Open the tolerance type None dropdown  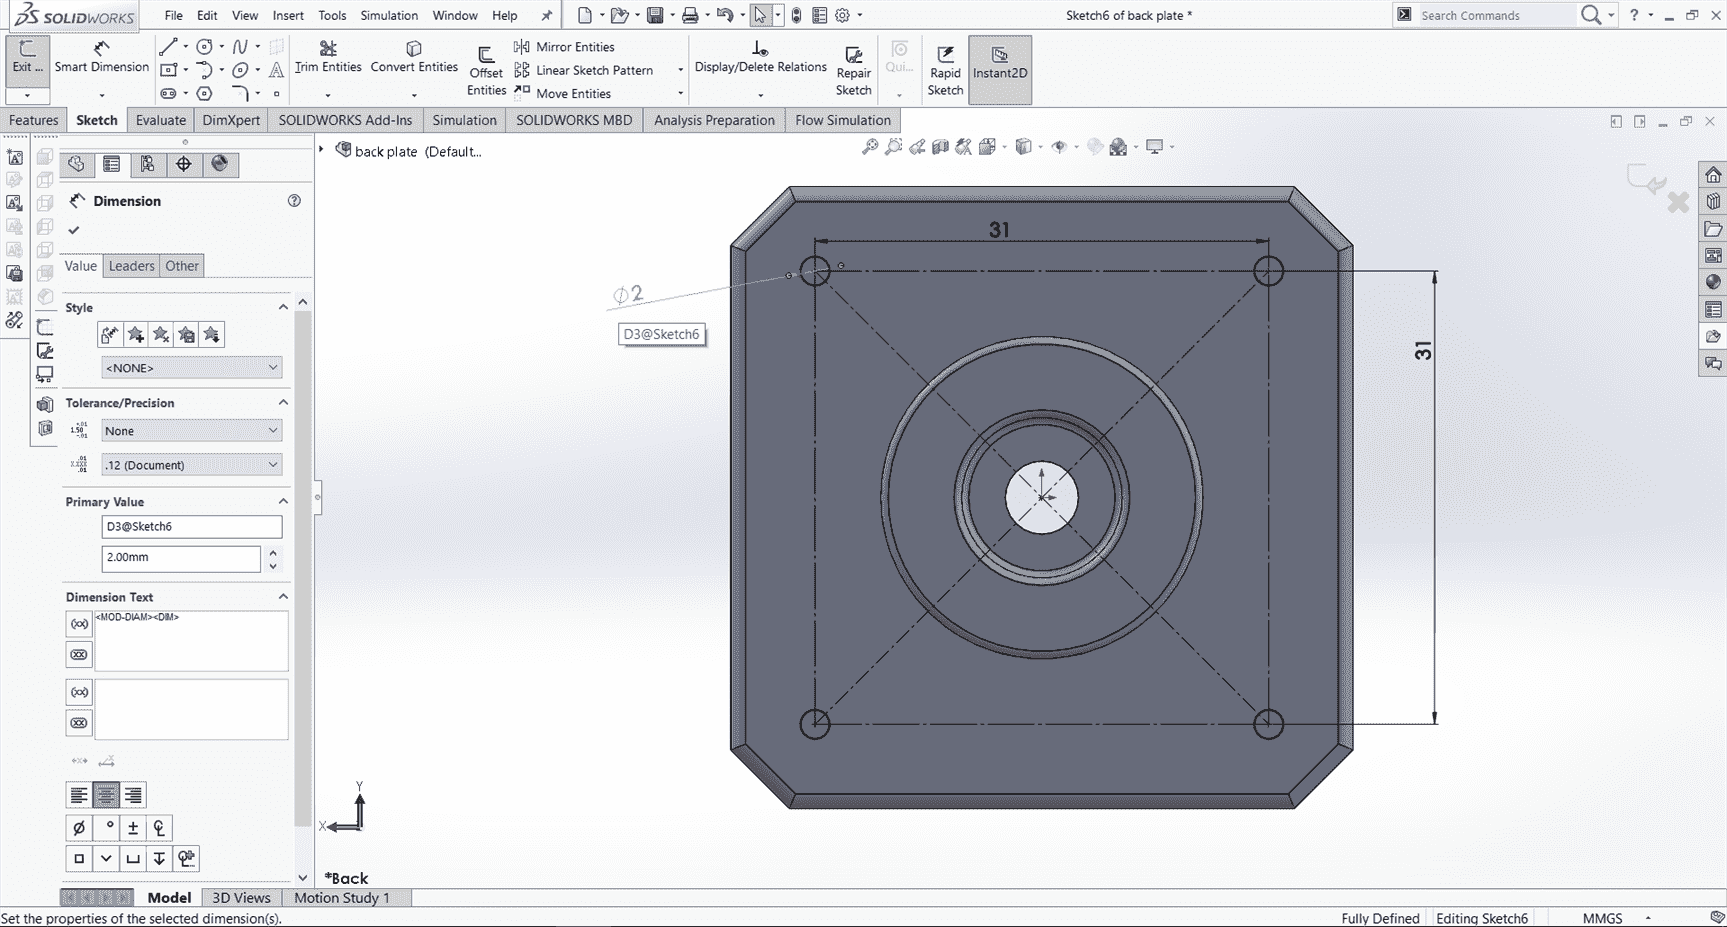tap(191, 431)
